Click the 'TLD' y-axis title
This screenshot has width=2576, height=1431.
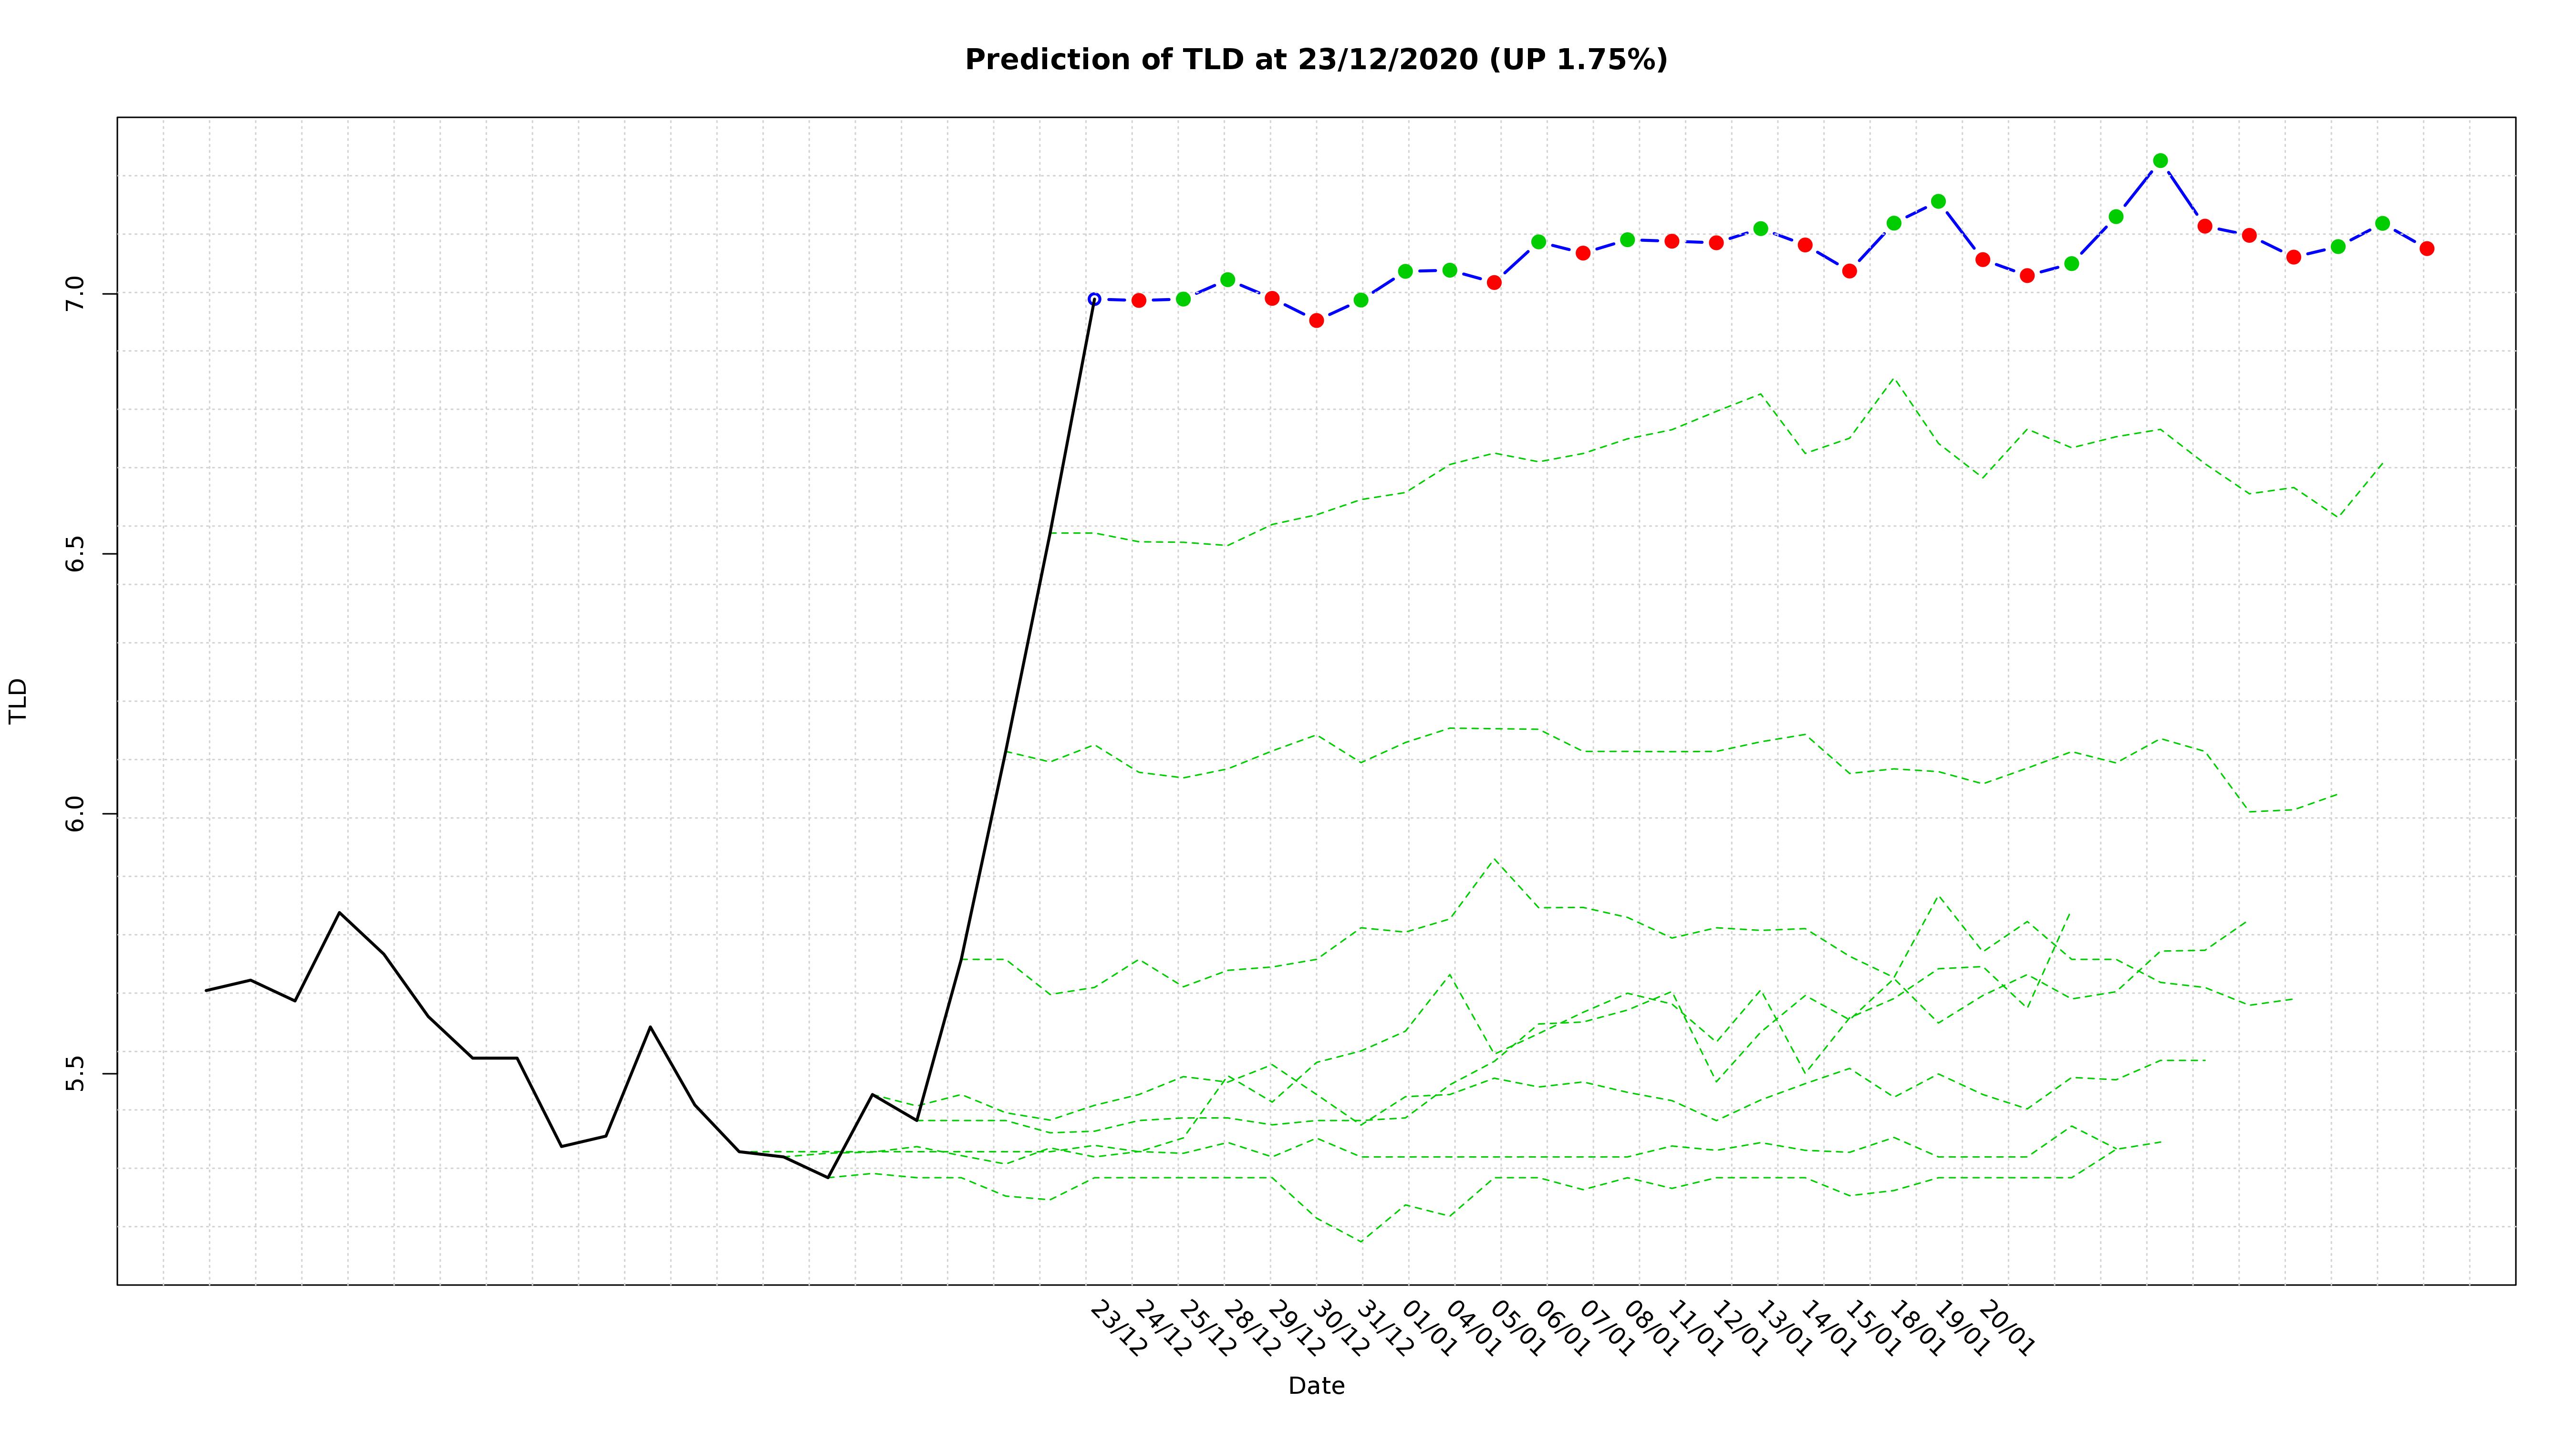point(18,701)
